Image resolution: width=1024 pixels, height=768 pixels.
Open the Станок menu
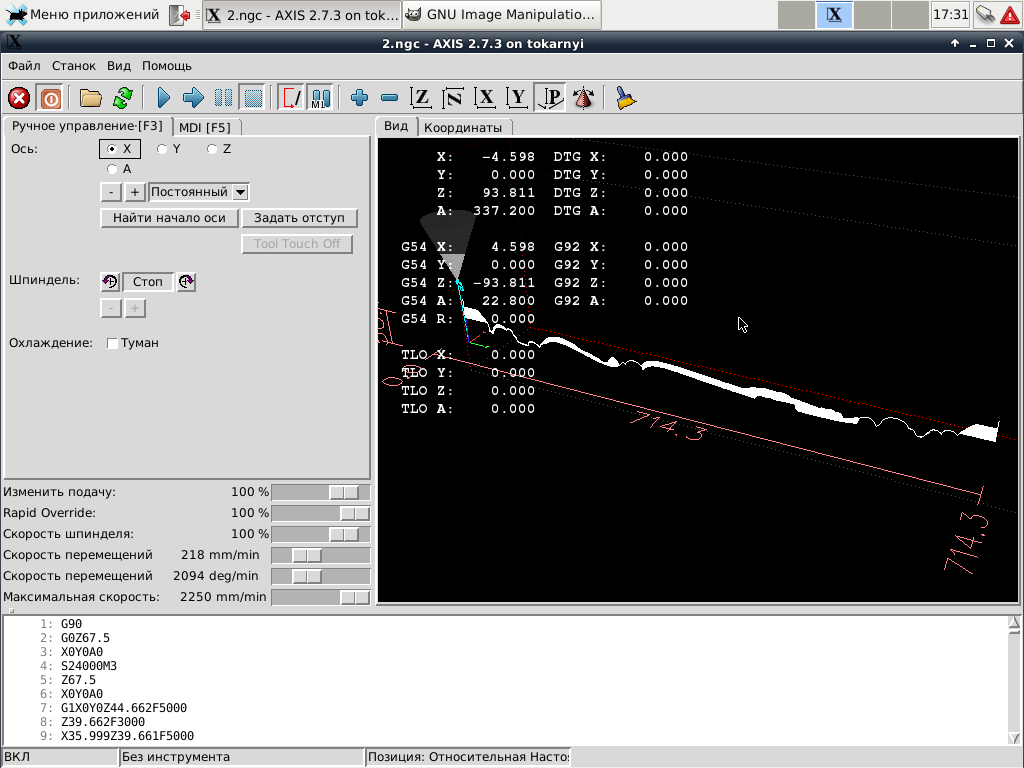point(74,66)
